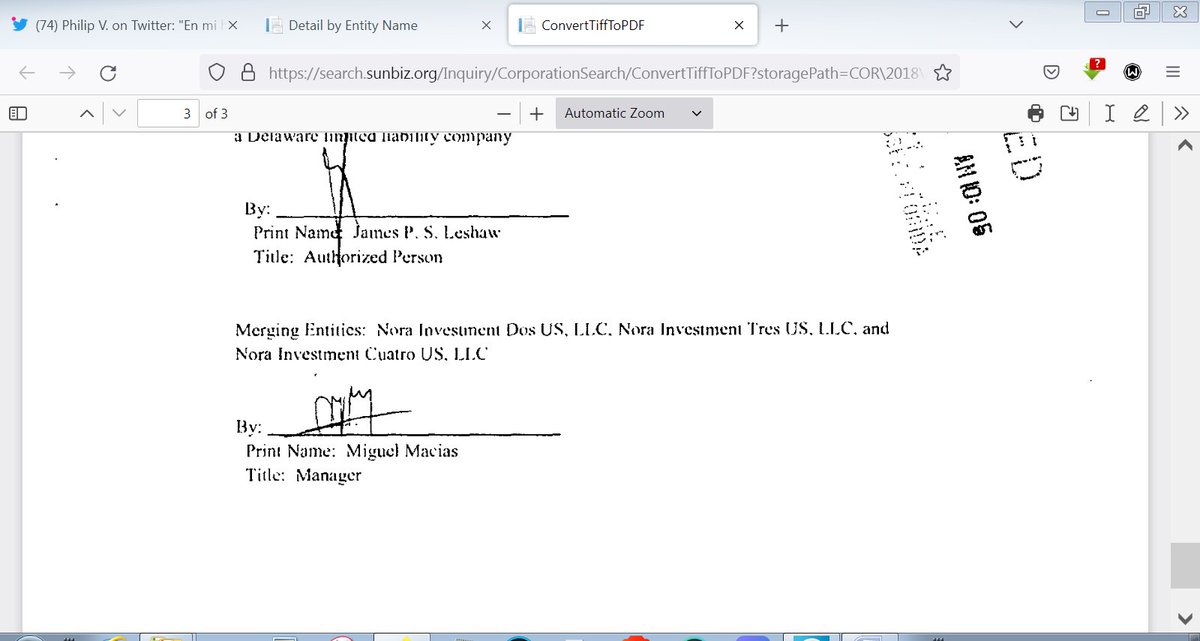Restore down the browser window

pos(1143,11)
